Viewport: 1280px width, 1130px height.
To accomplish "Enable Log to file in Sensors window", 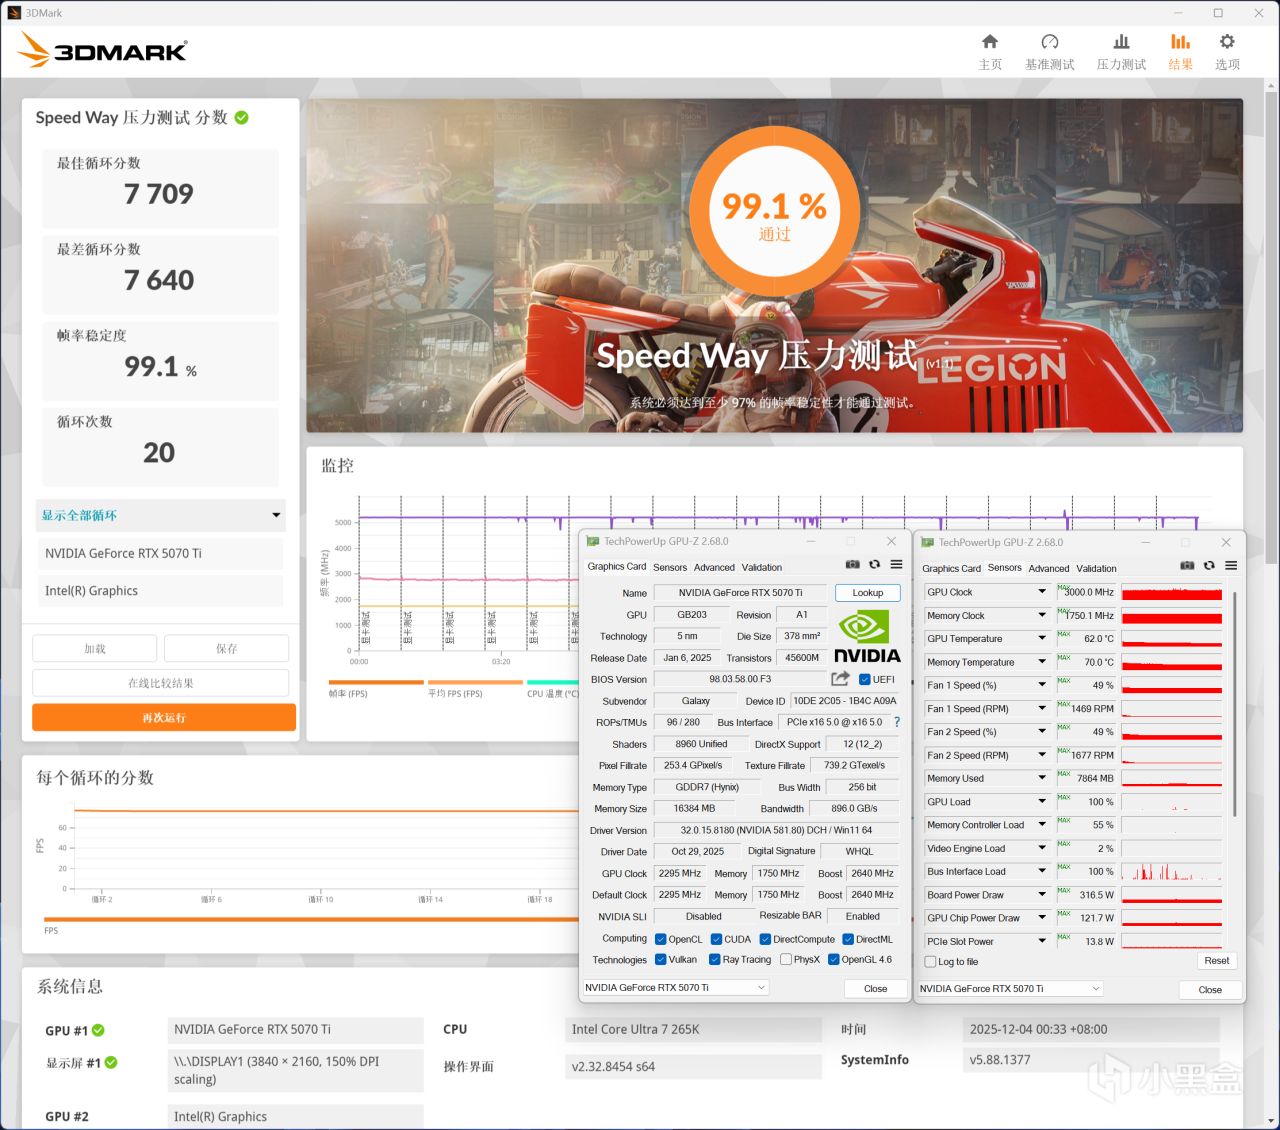I will 931,962.
